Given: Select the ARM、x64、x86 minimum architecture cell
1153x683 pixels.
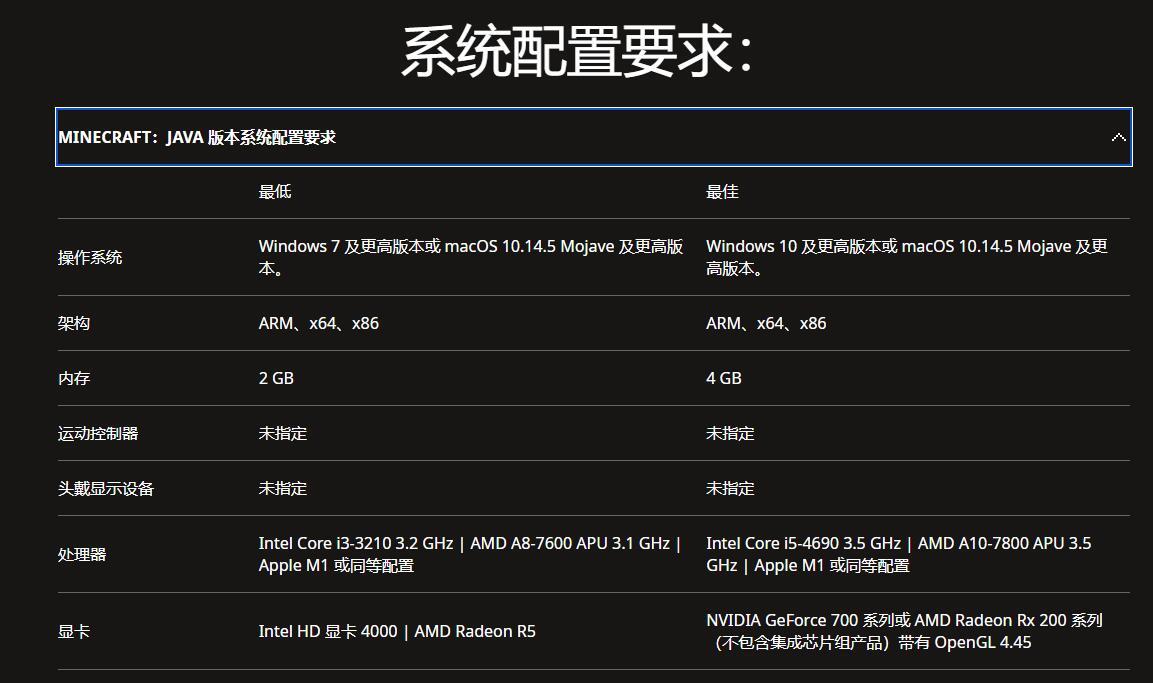Looking at the screenshot, I should pyautogui.click(x=320, y=322).
